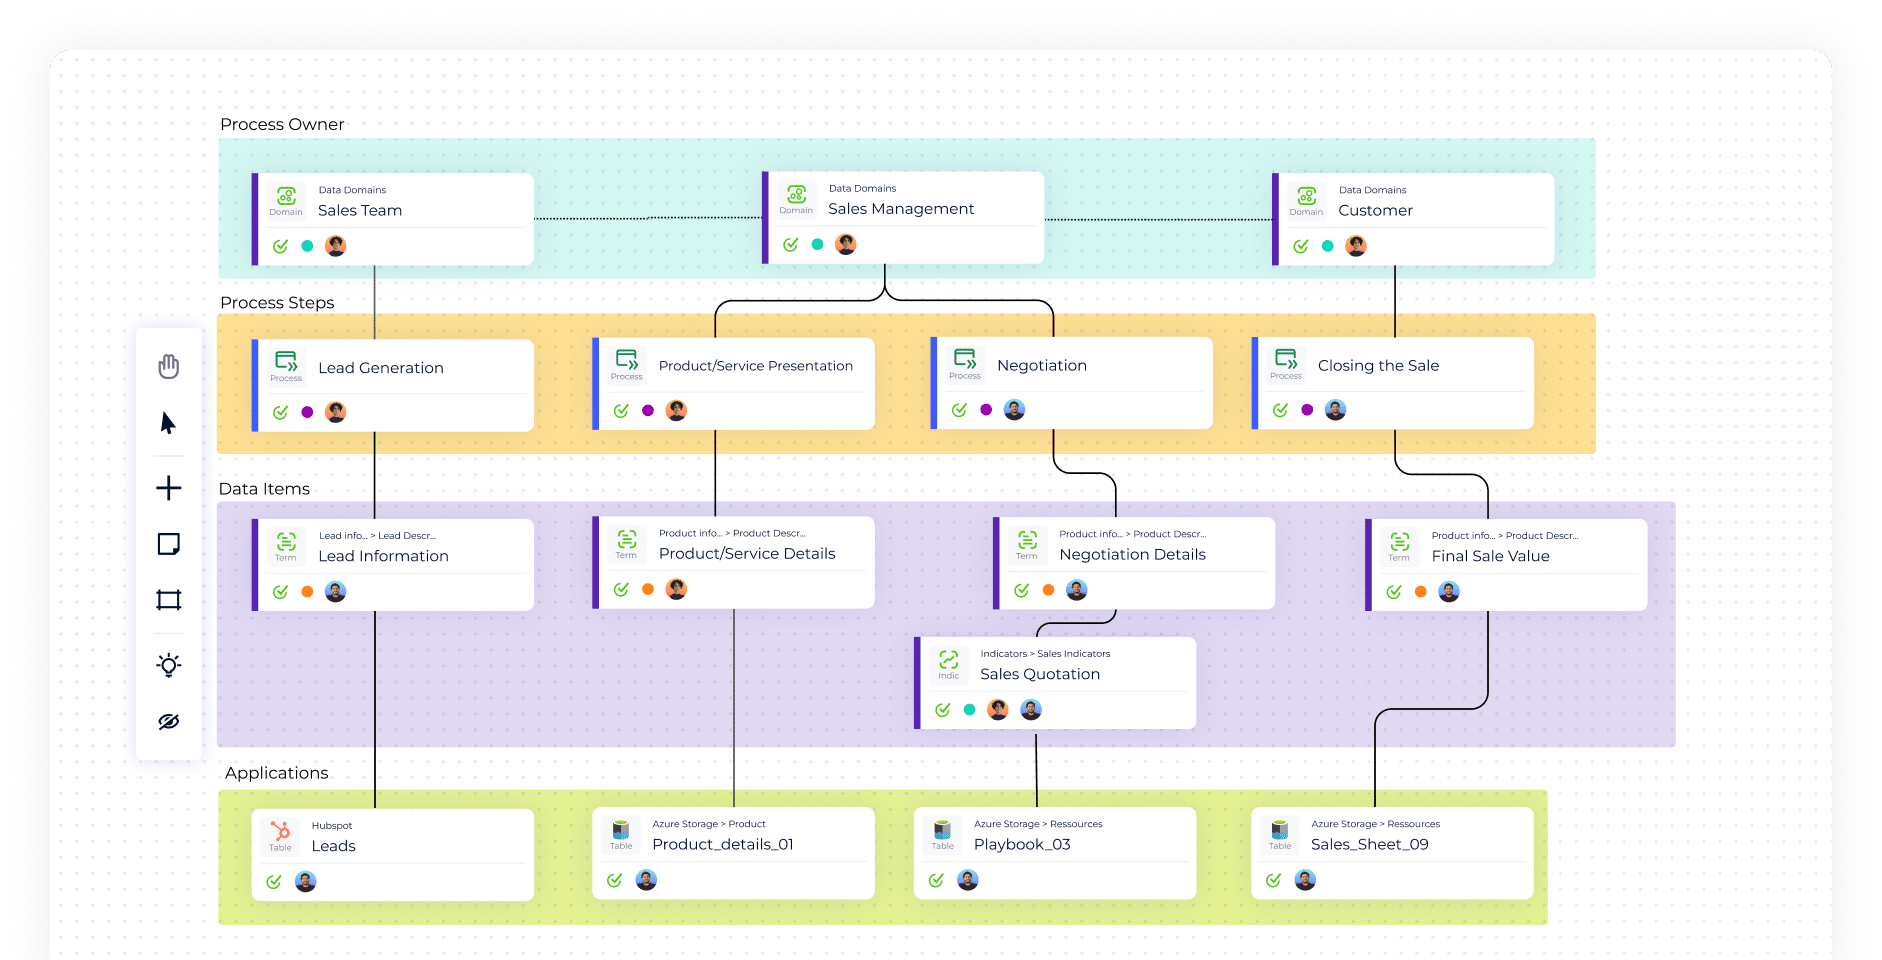Click the Domain icon on the Sales Team card
The height and width of the screenshot is (960, 1882).
pos(286,198)
